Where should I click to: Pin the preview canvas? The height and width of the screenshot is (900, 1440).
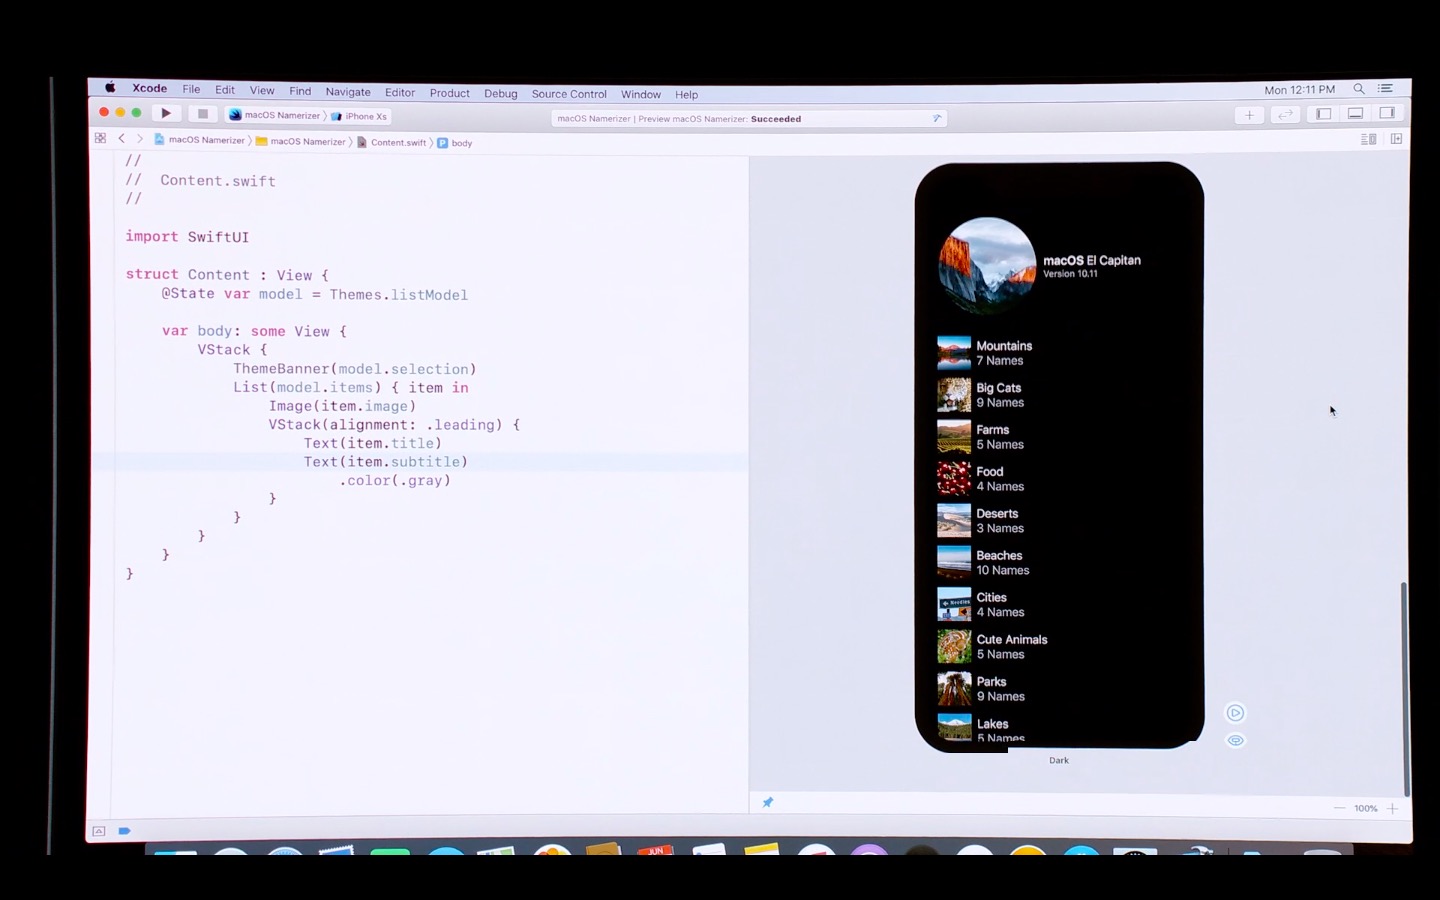click(768, 802)
